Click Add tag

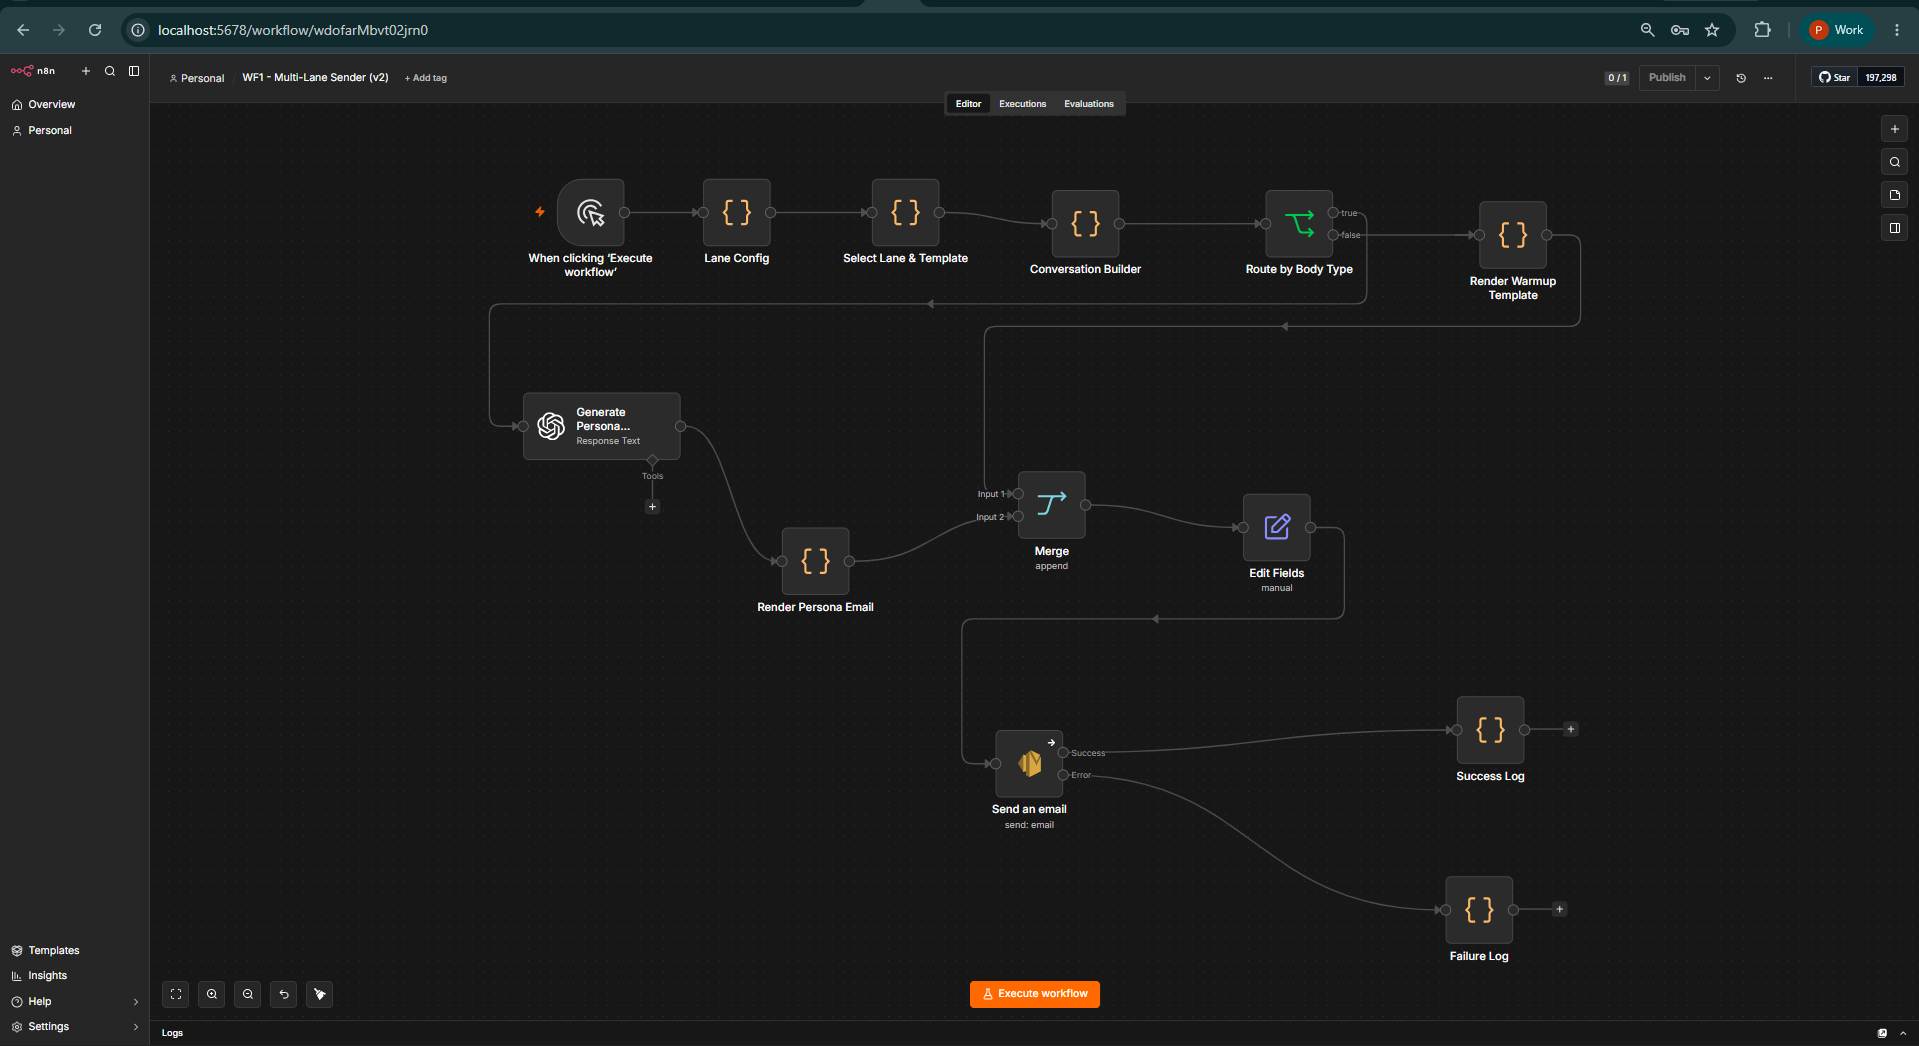[426, 78]
